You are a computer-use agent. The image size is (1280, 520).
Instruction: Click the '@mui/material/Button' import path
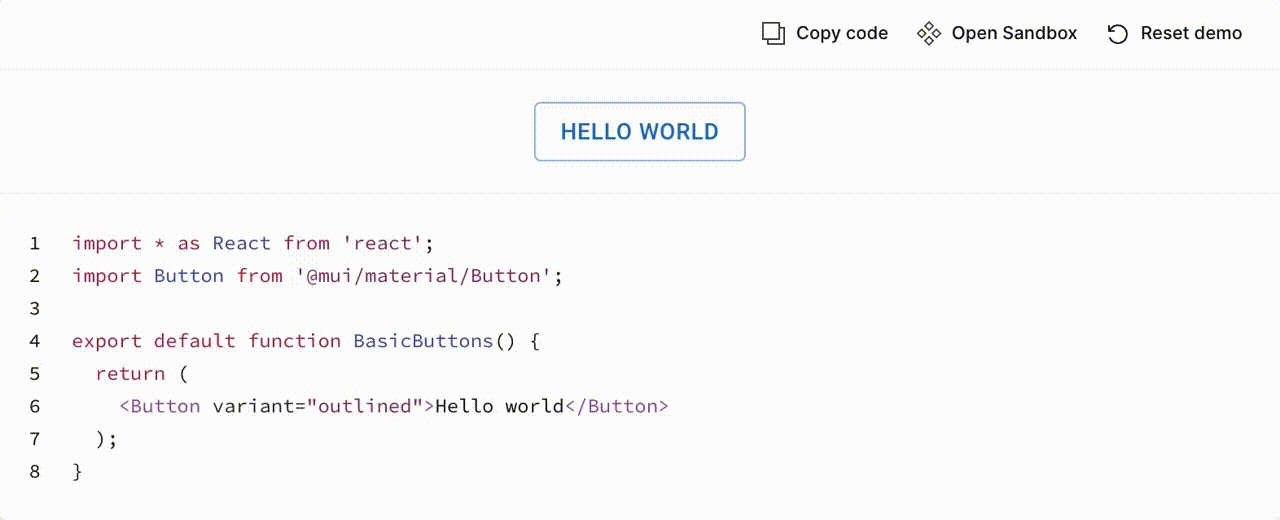(x=424, y=275)
